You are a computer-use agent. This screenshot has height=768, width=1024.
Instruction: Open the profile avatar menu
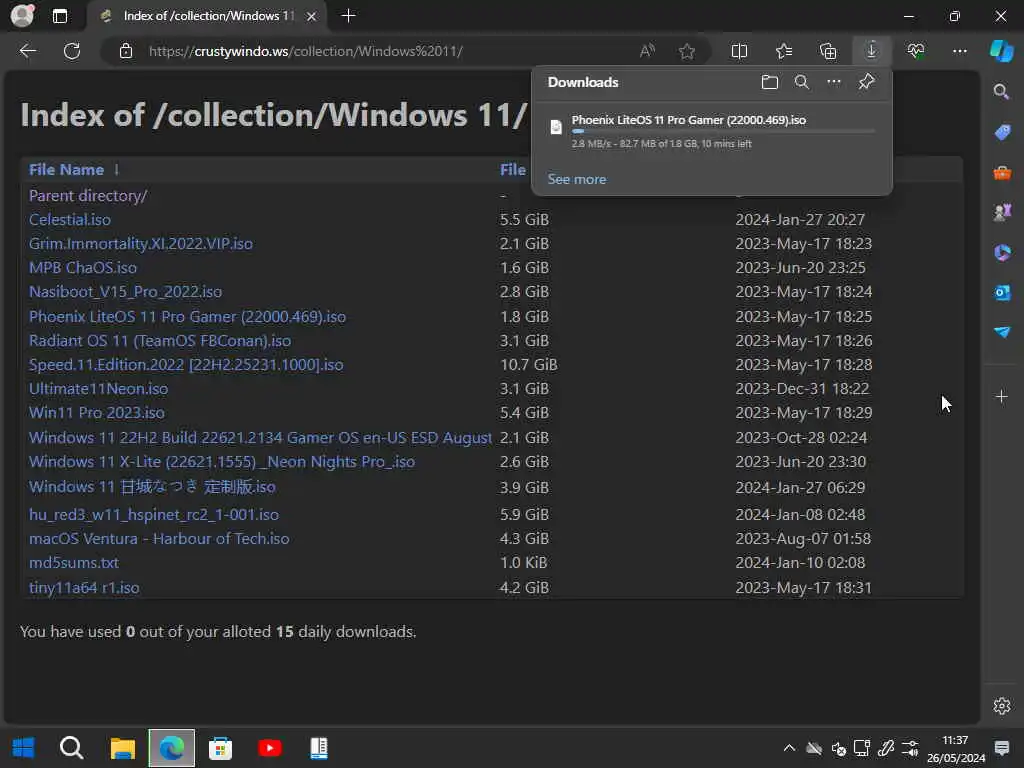22,16
